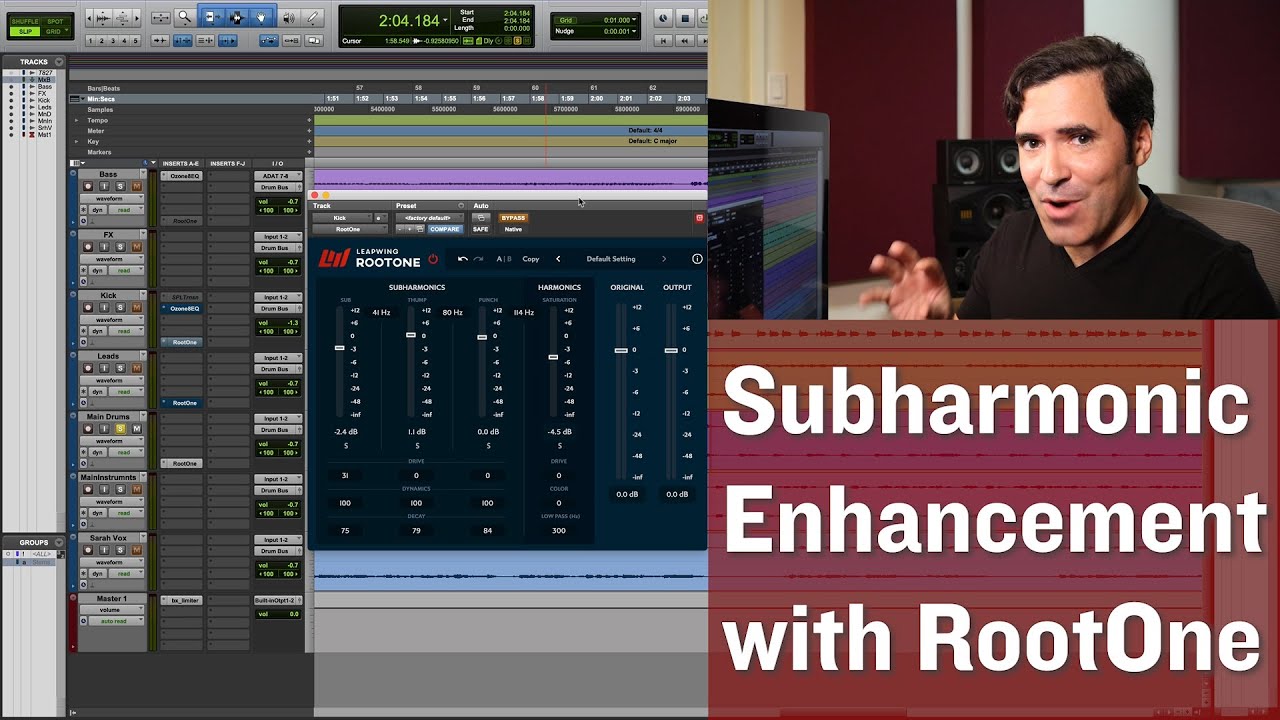Toggle A|B comparison in RootOne

(504, 259)
